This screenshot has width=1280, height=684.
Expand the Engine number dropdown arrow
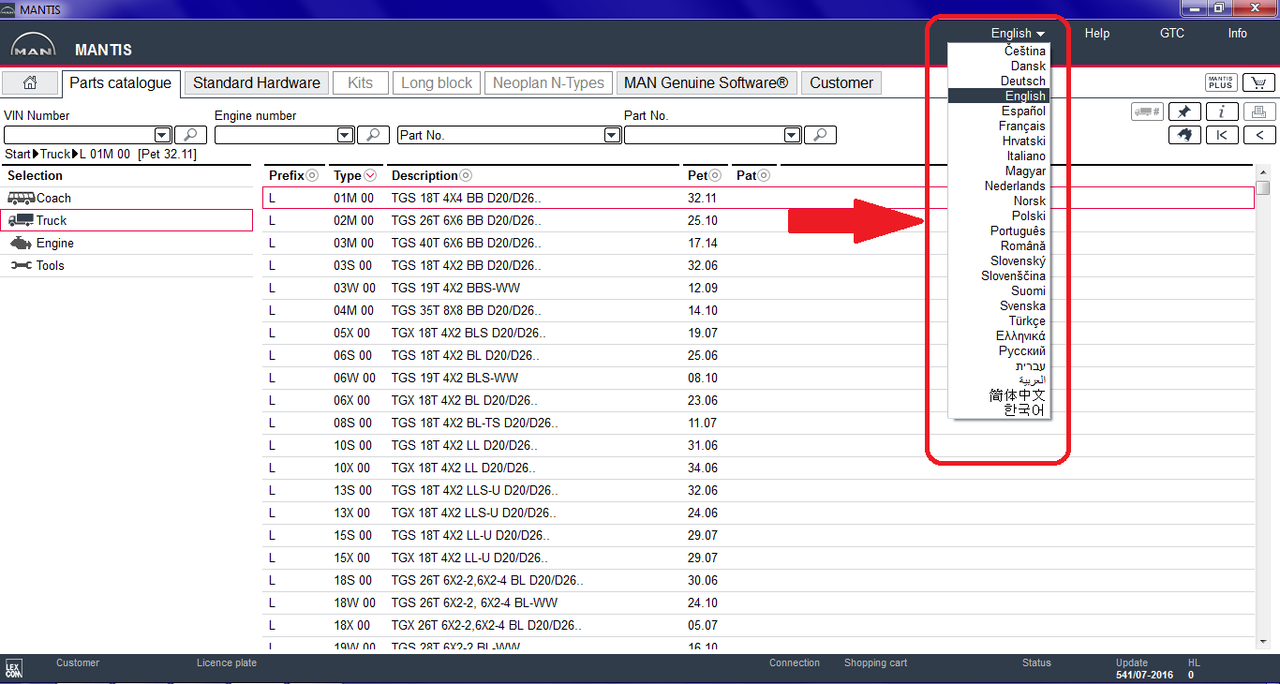[x=345, y=135]
